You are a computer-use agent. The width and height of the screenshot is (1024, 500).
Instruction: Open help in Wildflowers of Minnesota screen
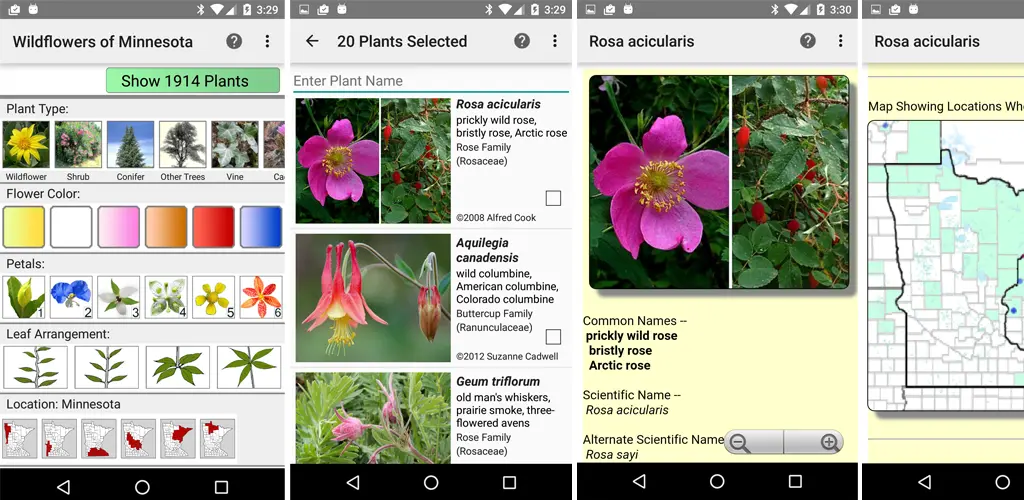(234, 41)
